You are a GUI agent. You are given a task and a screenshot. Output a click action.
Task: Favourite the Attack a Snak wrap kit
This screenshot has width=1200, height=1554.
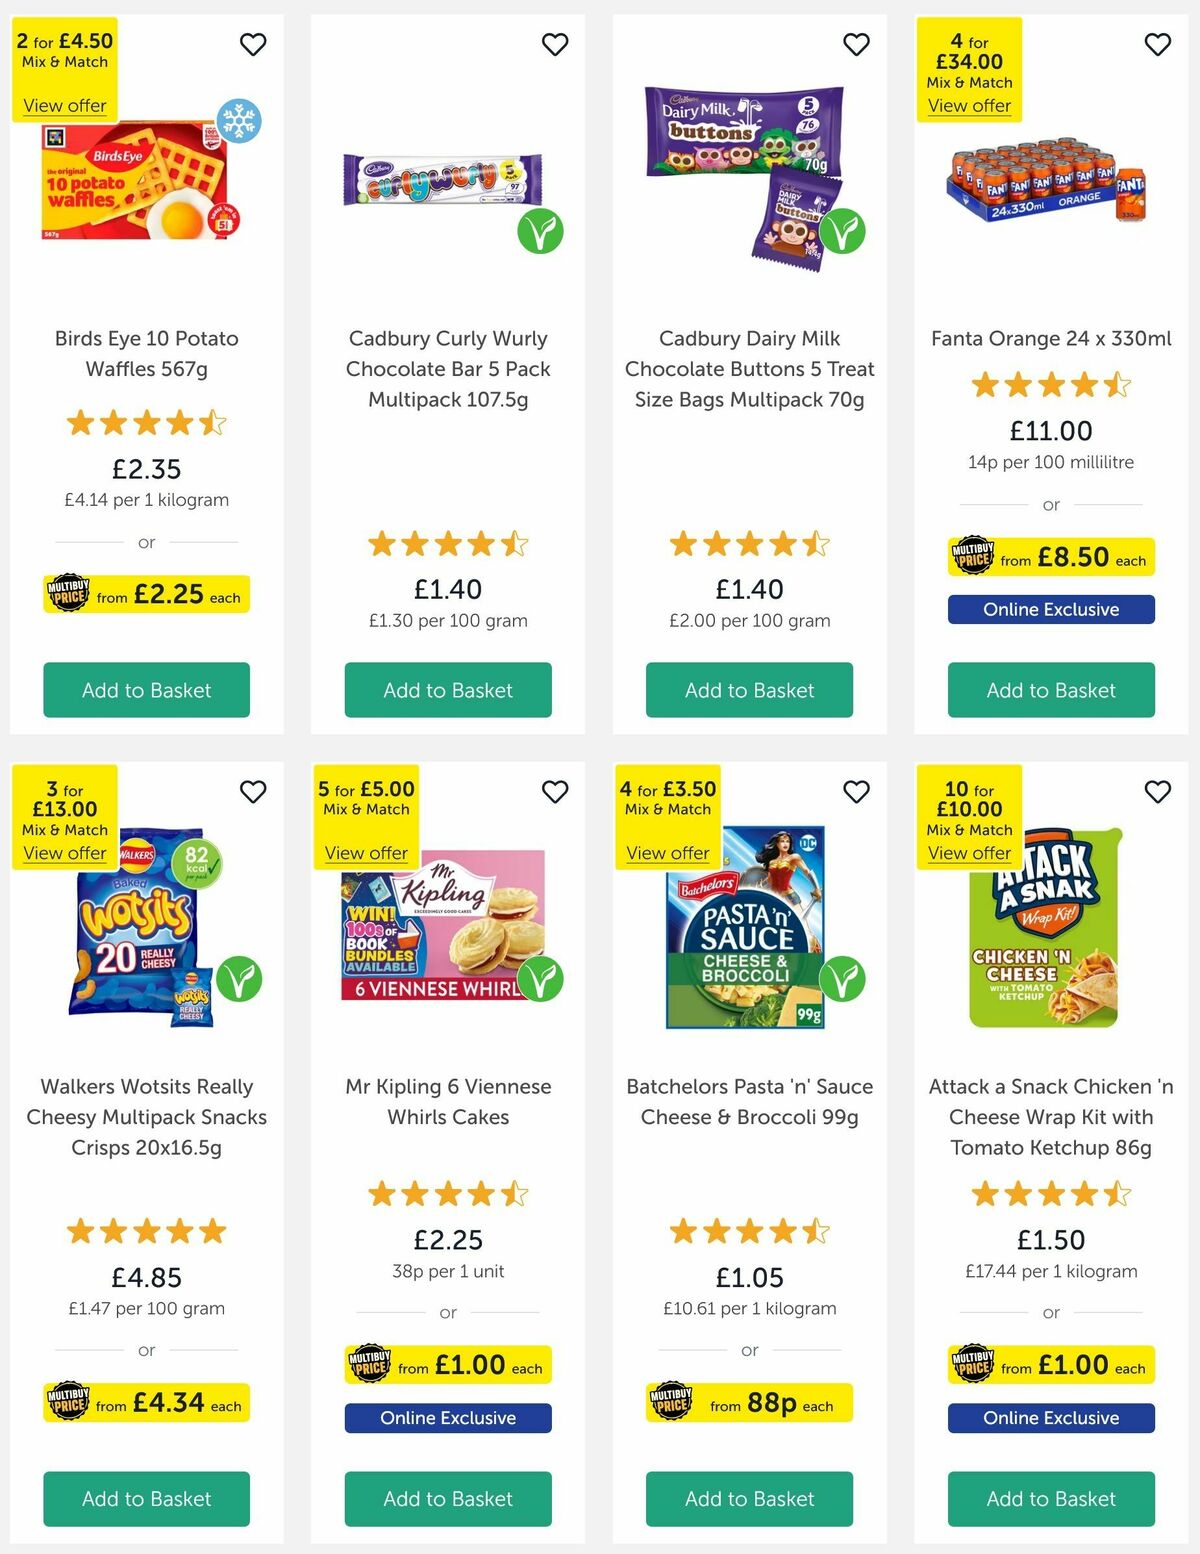(x=1157, y=791)
